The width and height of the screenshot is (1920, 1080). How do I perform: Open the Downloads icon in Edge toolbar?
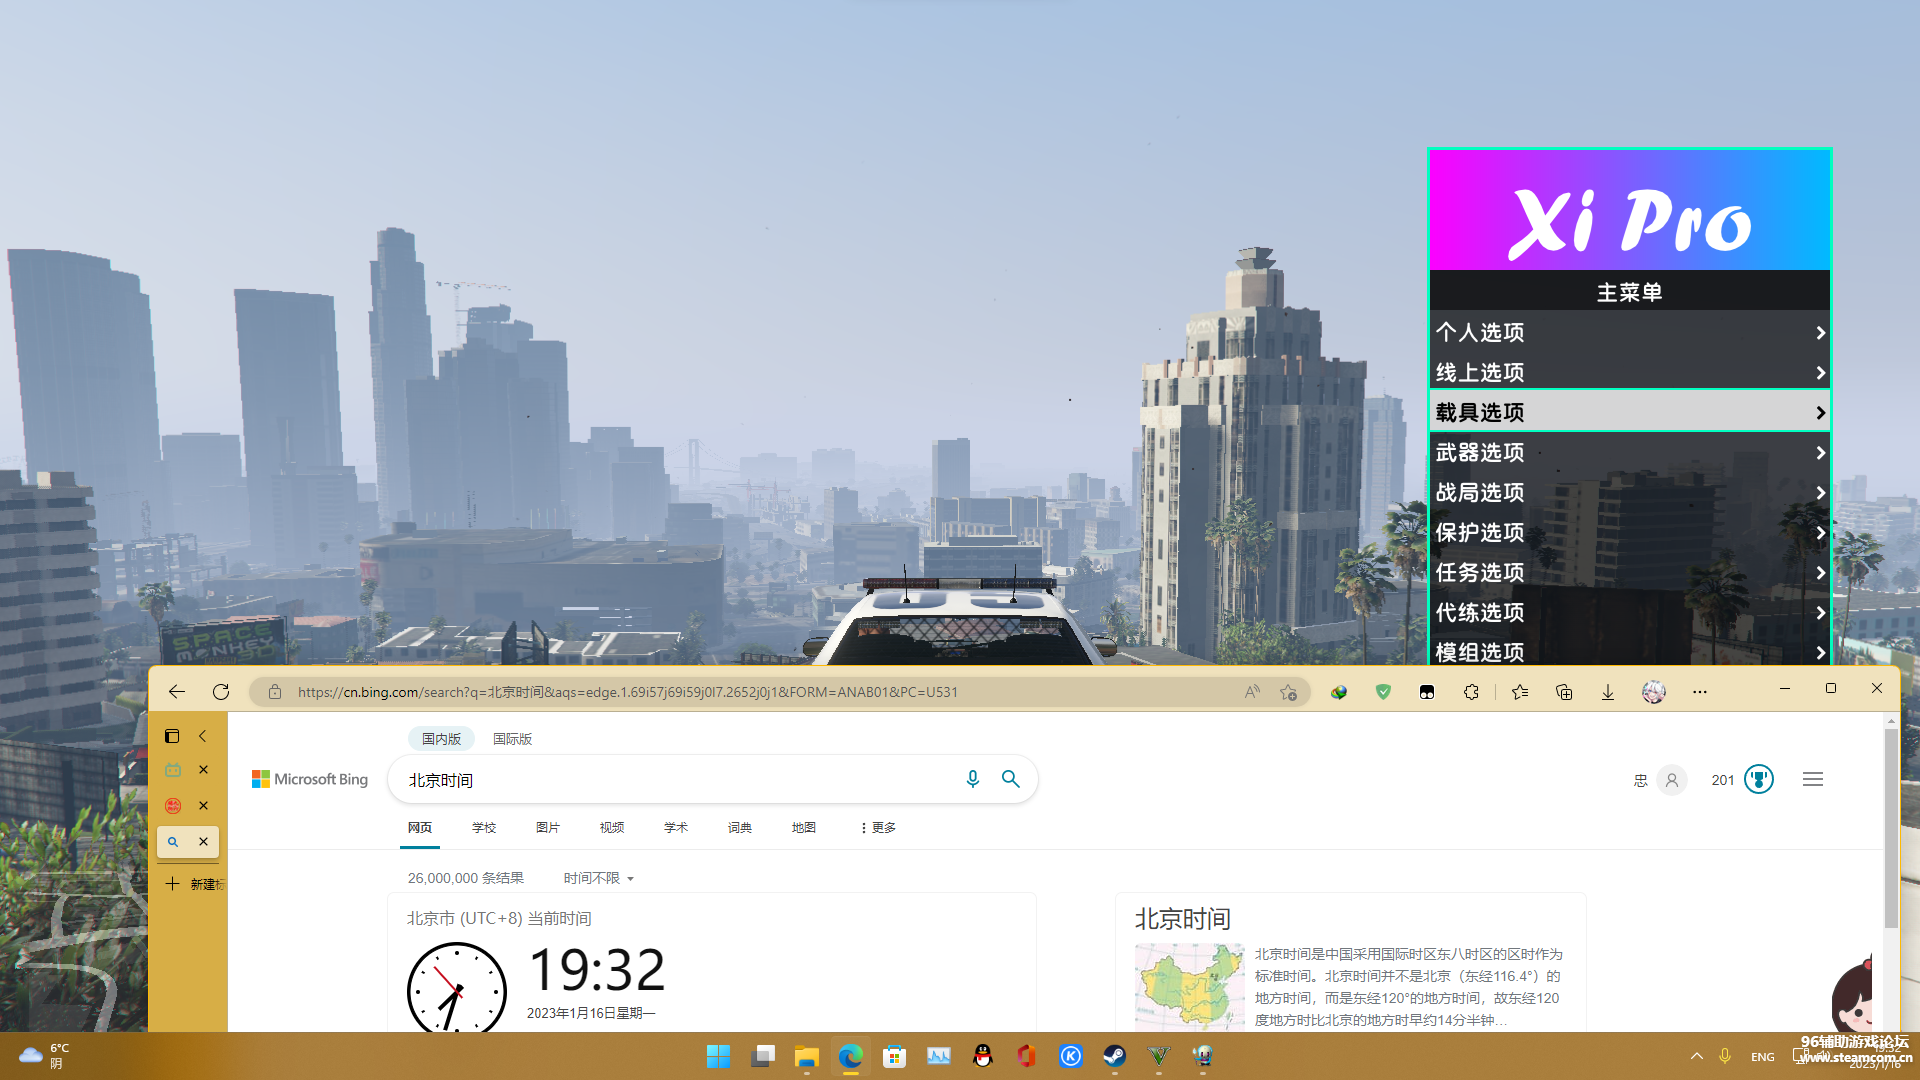(x=1608, y=691)
